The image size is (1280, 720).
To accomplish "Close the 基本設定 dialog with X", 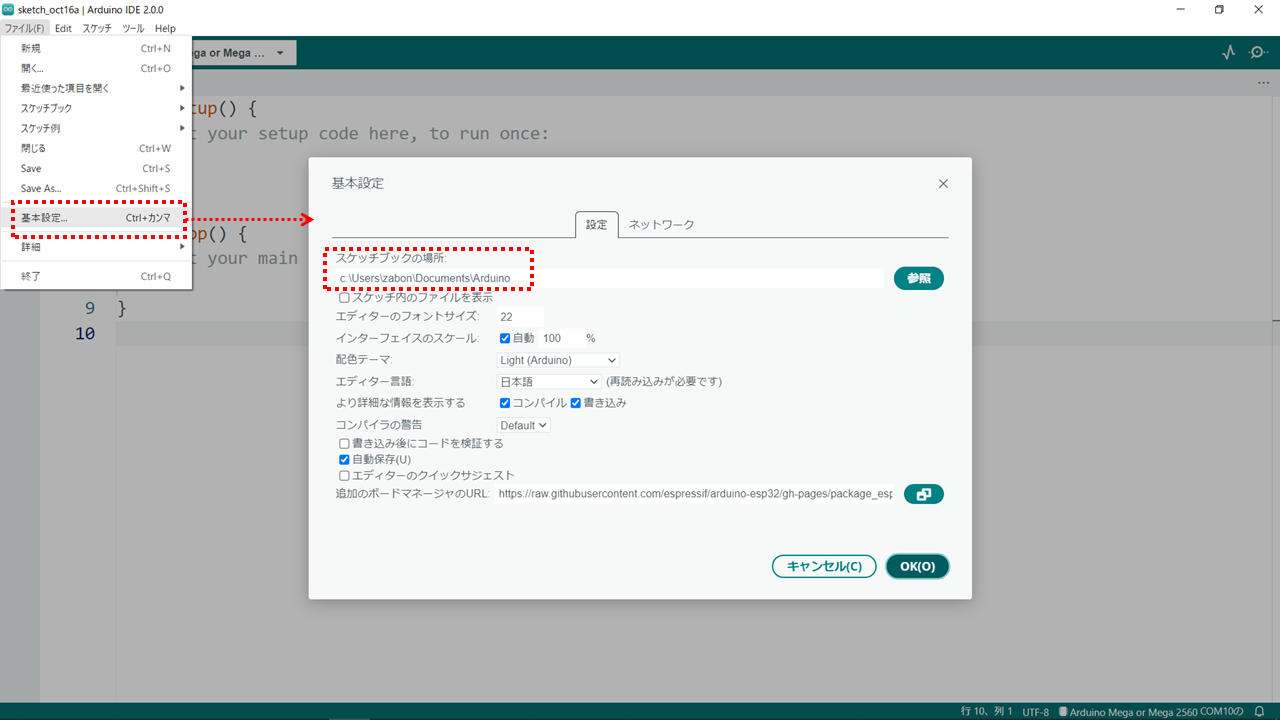I will [x=943, y=184].
